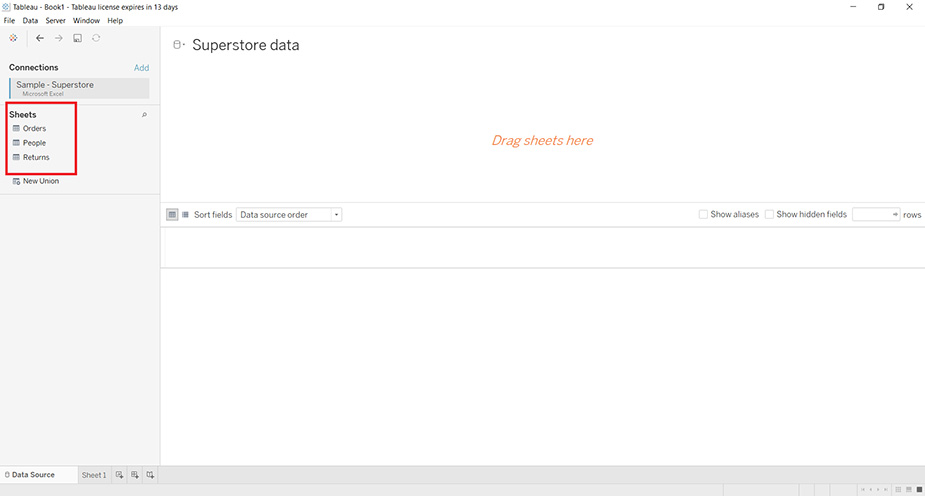Select the People sheet
Screen dimensions: 925x496
click(x=34, y=143)
